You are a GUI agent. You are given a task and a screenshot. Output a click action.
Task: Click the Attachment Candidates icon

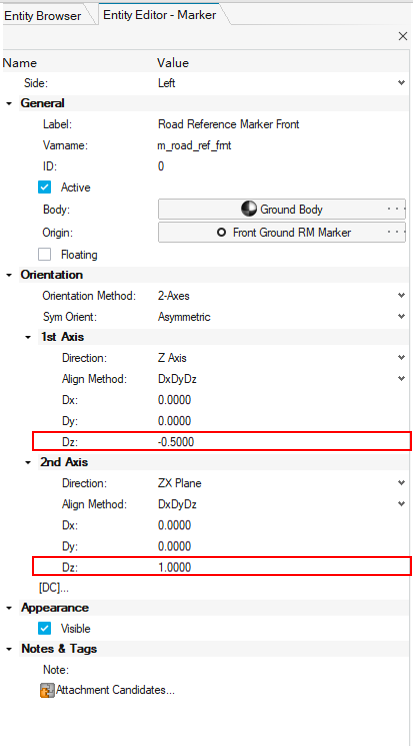47,690
